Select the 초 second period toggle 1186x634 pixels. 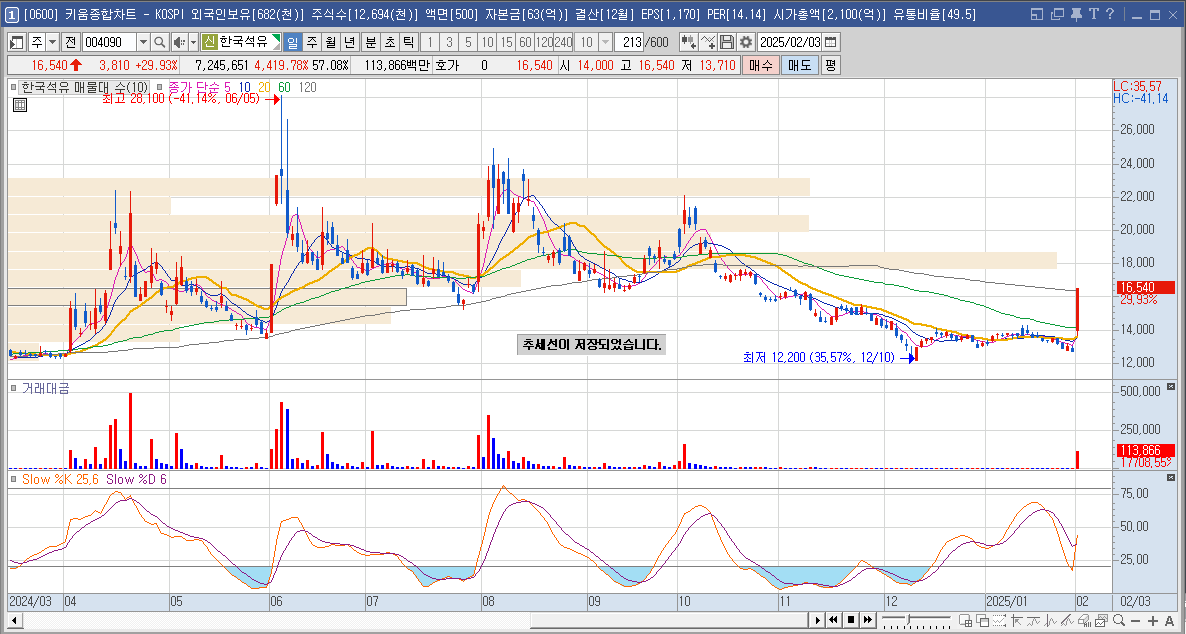point(390,42)
